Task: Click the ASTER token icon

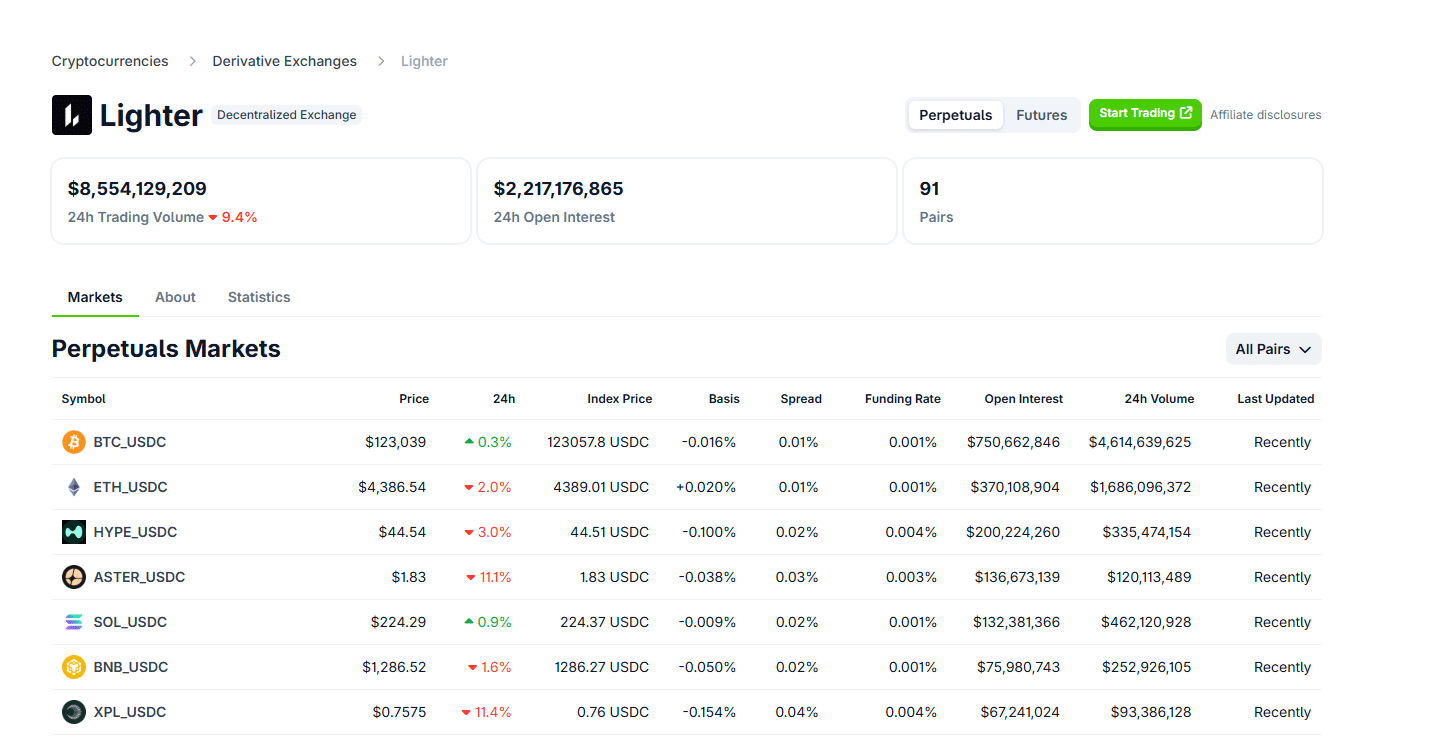Action: (x=73, y=577)
